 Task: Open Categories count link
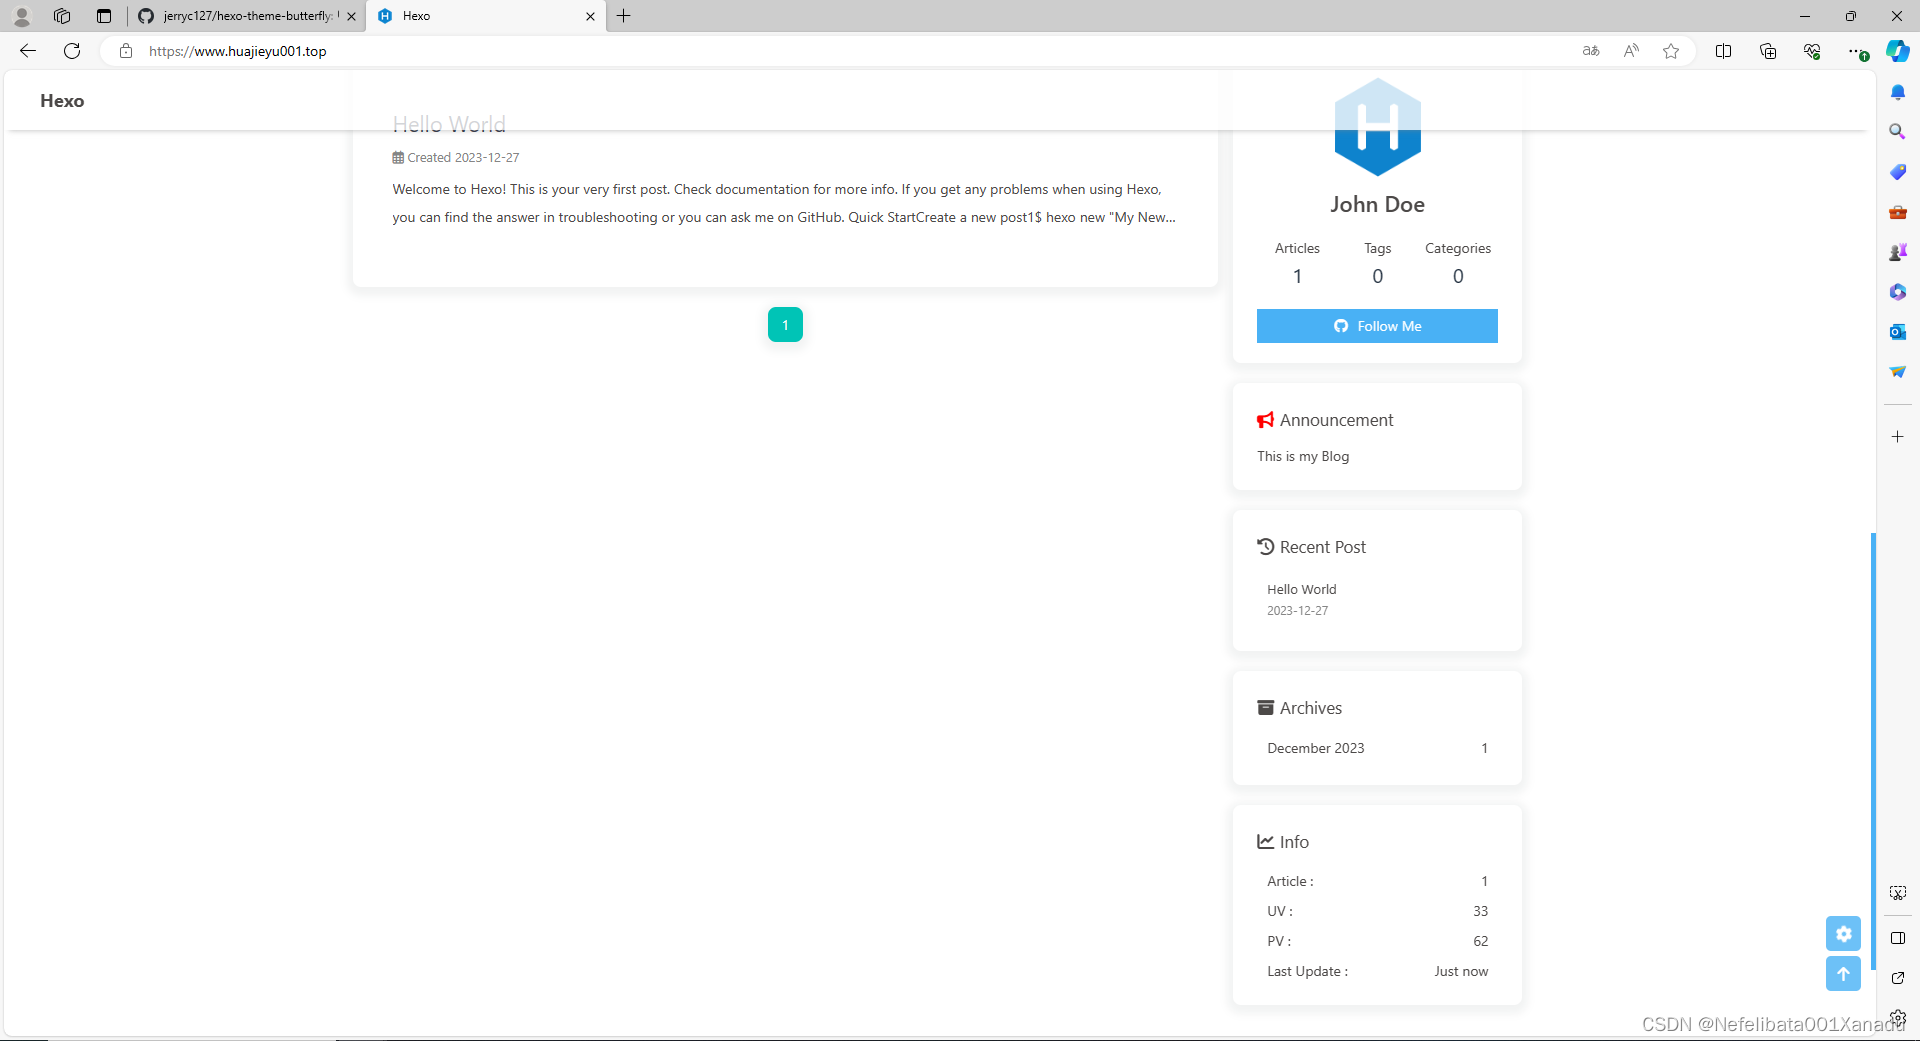tap(1458, 263)
